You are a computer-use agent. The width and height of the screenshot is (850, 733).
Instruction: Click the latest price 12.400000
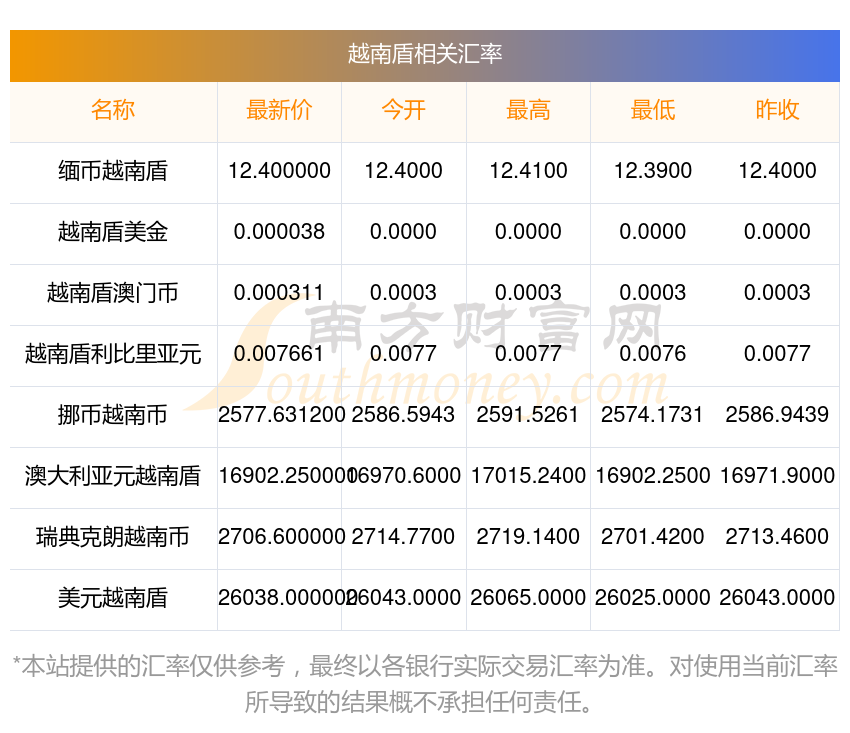(279, 171)
